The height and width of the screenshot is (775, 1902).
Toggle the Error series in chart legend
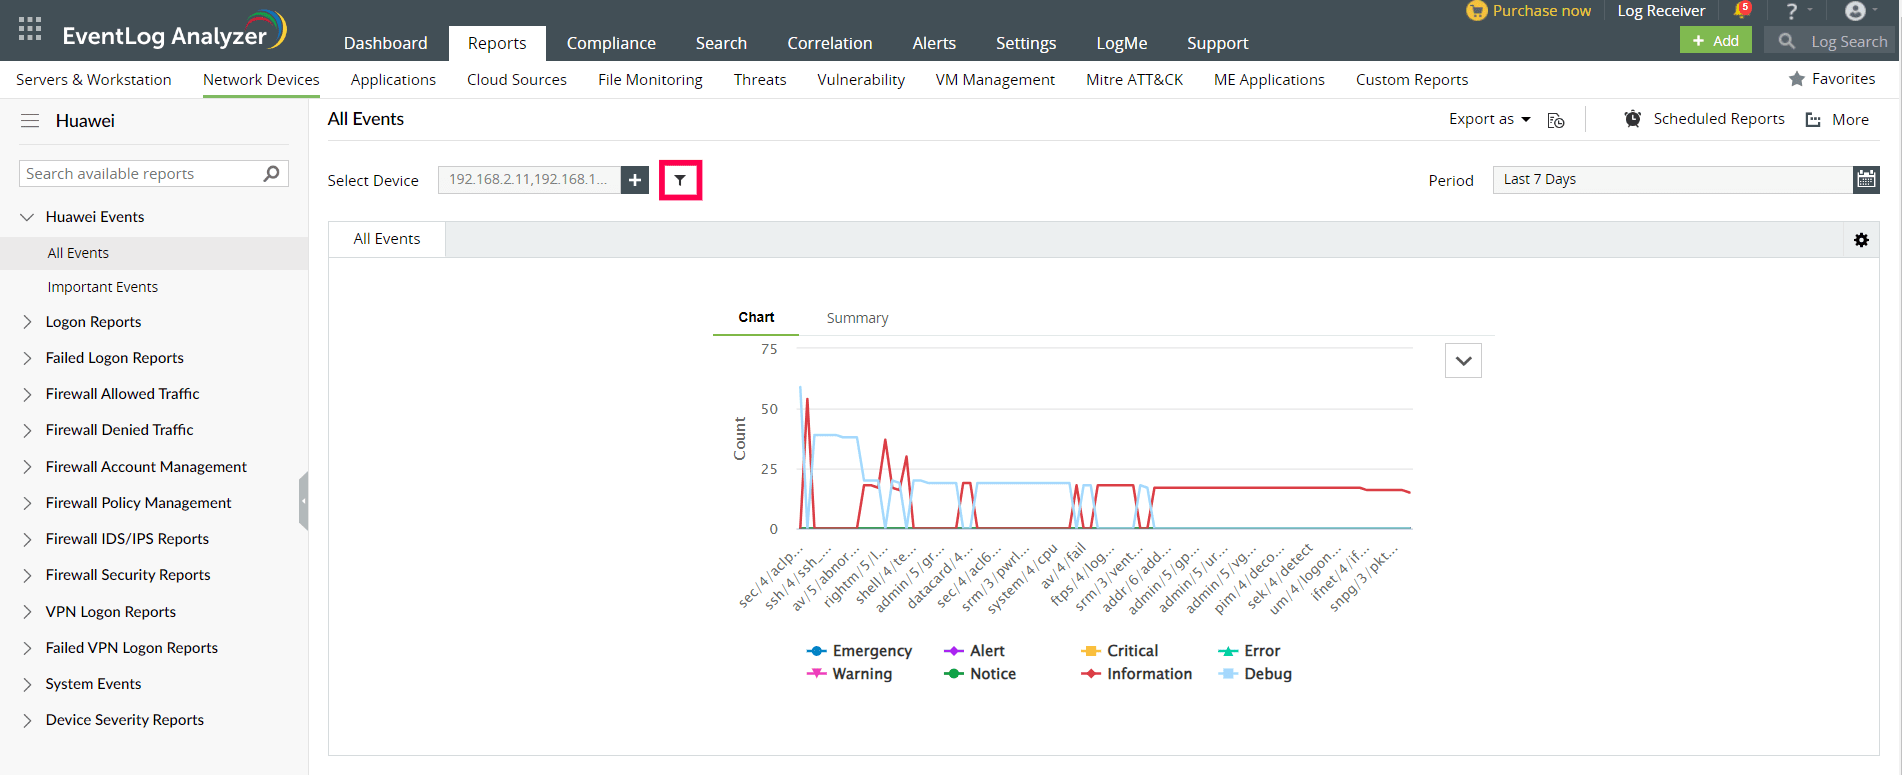click(1249, 651)
